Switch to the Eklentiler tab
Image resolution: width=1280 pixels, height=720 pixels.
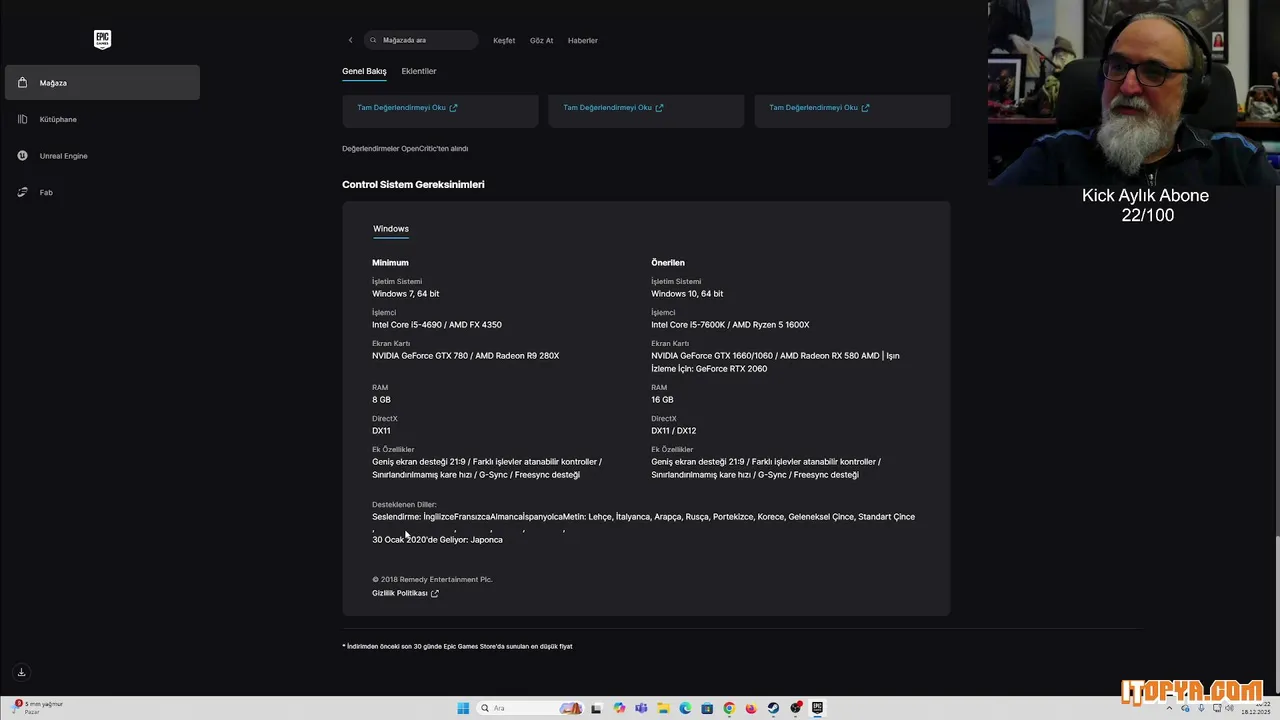[x=419, y=71]
